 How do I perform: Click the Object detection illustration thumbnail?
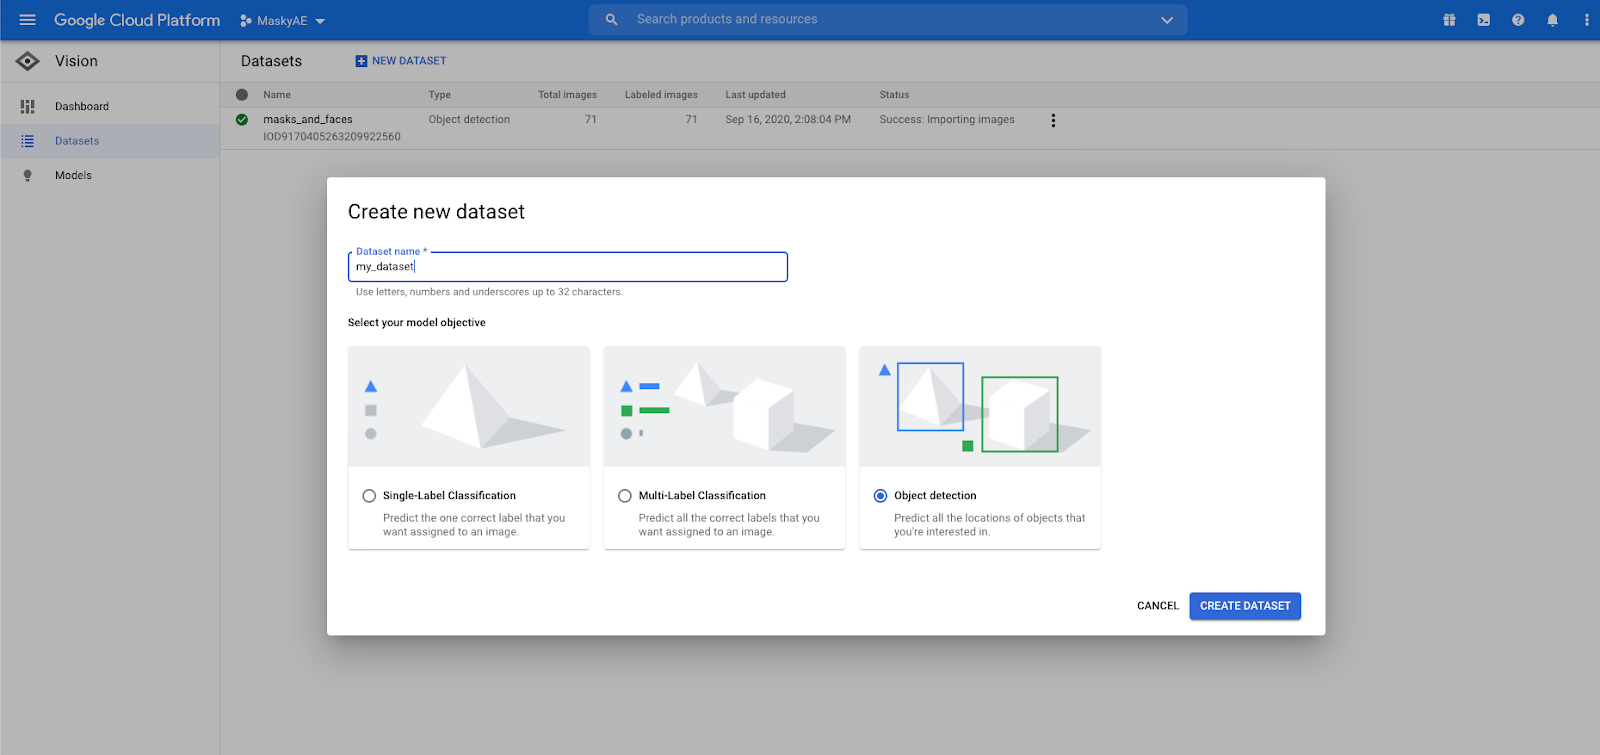tap(980, 407)
